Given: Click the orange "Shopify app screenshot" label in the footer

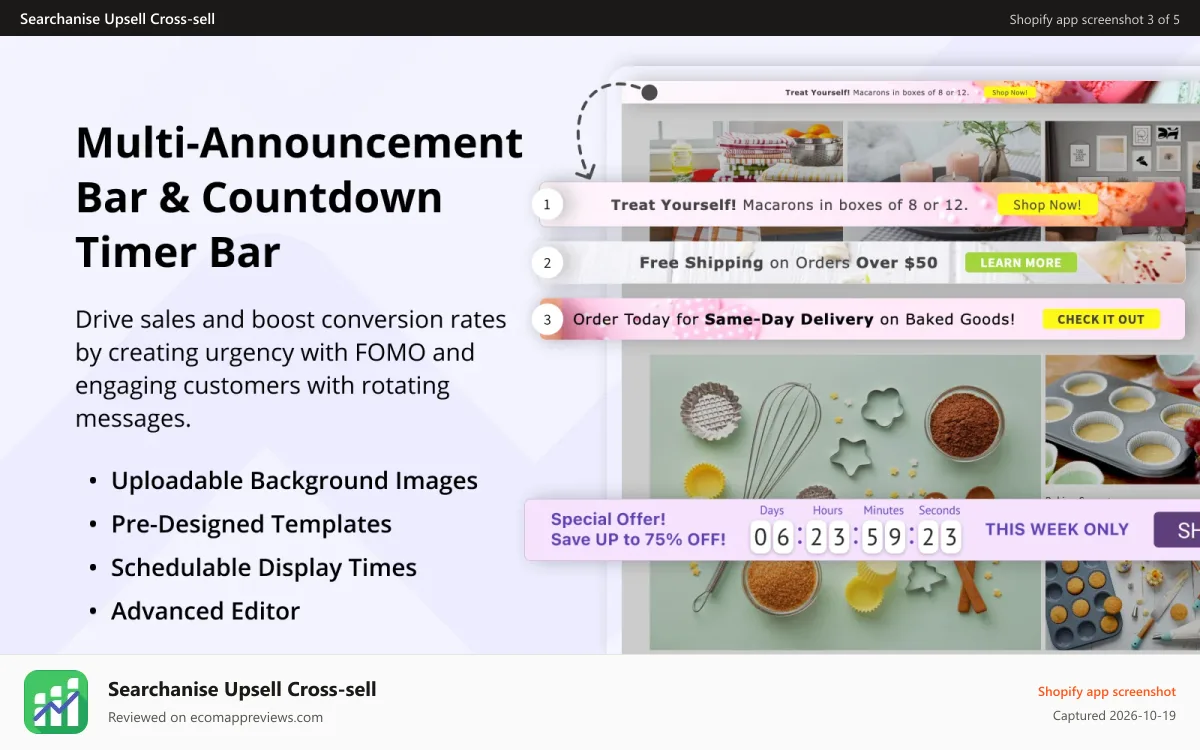Looking at the screenshot, I should [1107, 691].
